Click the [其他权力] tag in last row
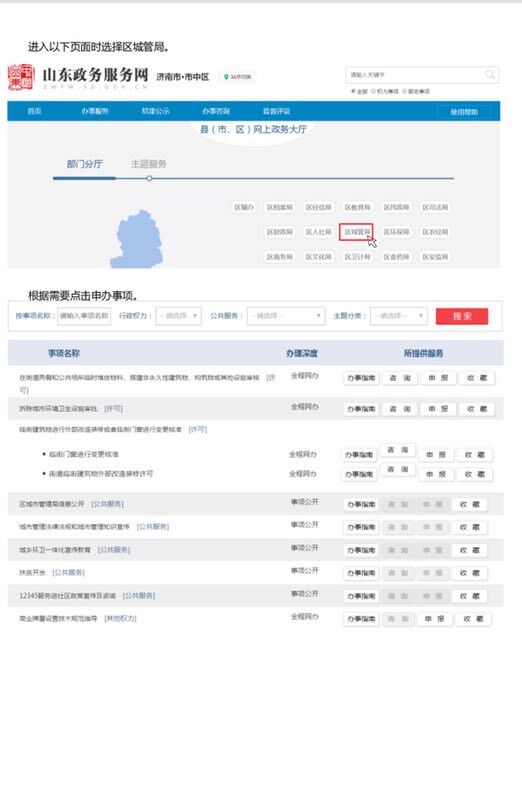This screenshot has height=800, width=522. [x=120, y=618]
